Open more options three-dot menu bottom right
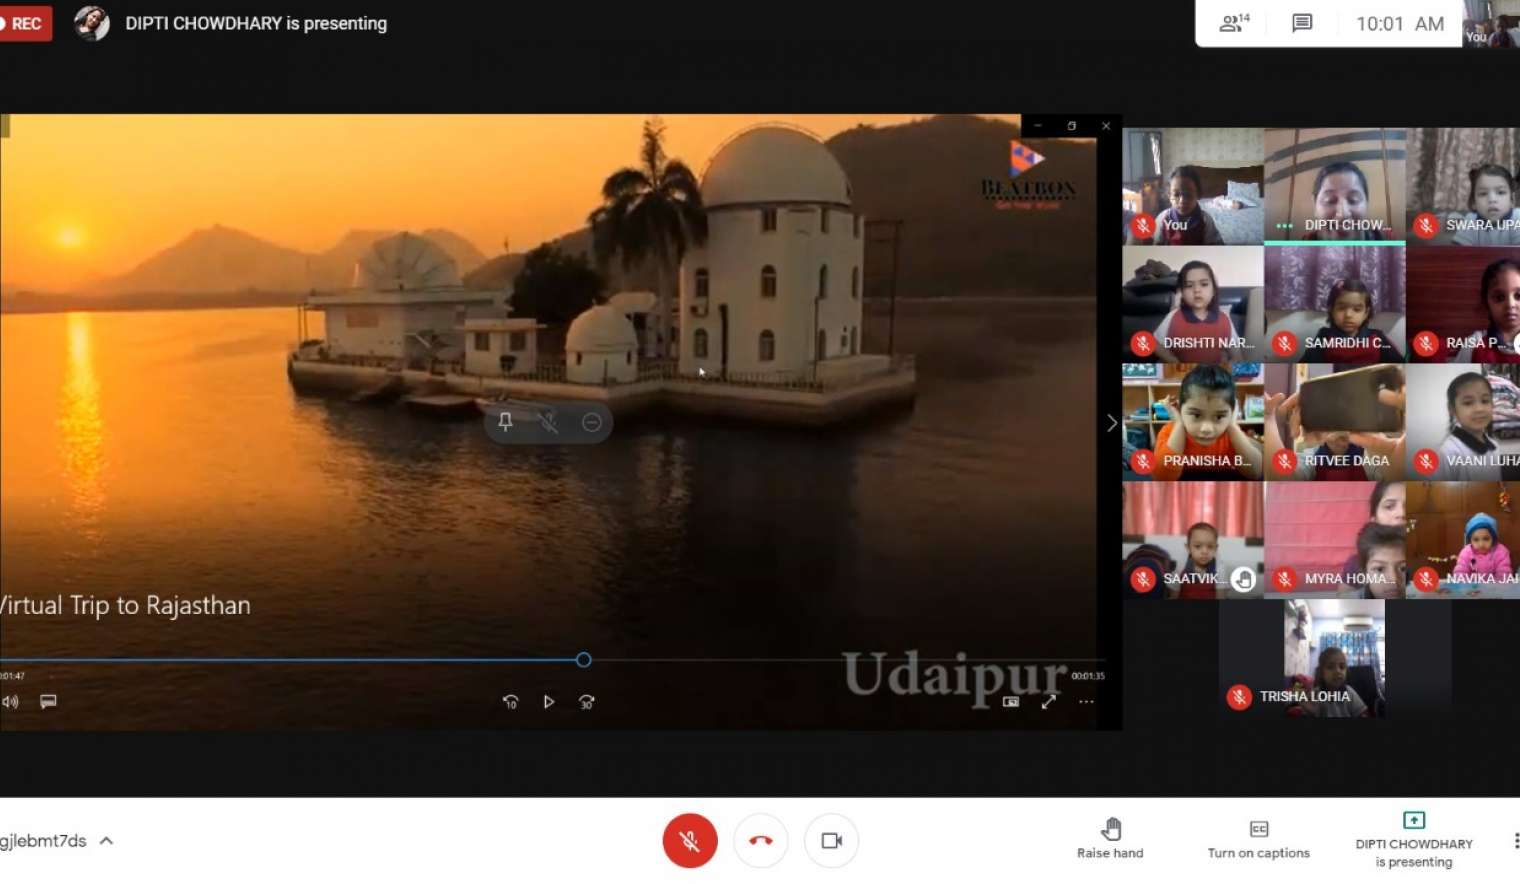1520x884 pixels. click(1514, 841)
